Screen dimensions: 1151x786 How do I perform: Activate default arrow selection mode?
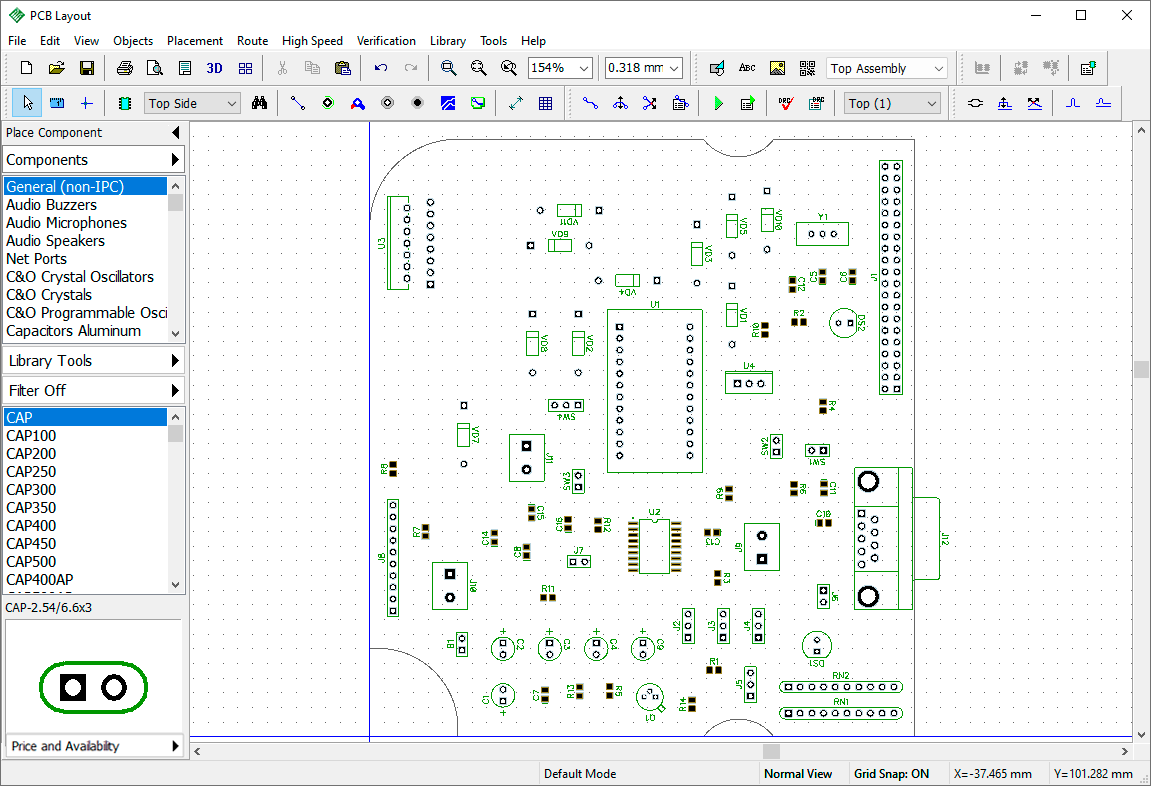point(27,103)
